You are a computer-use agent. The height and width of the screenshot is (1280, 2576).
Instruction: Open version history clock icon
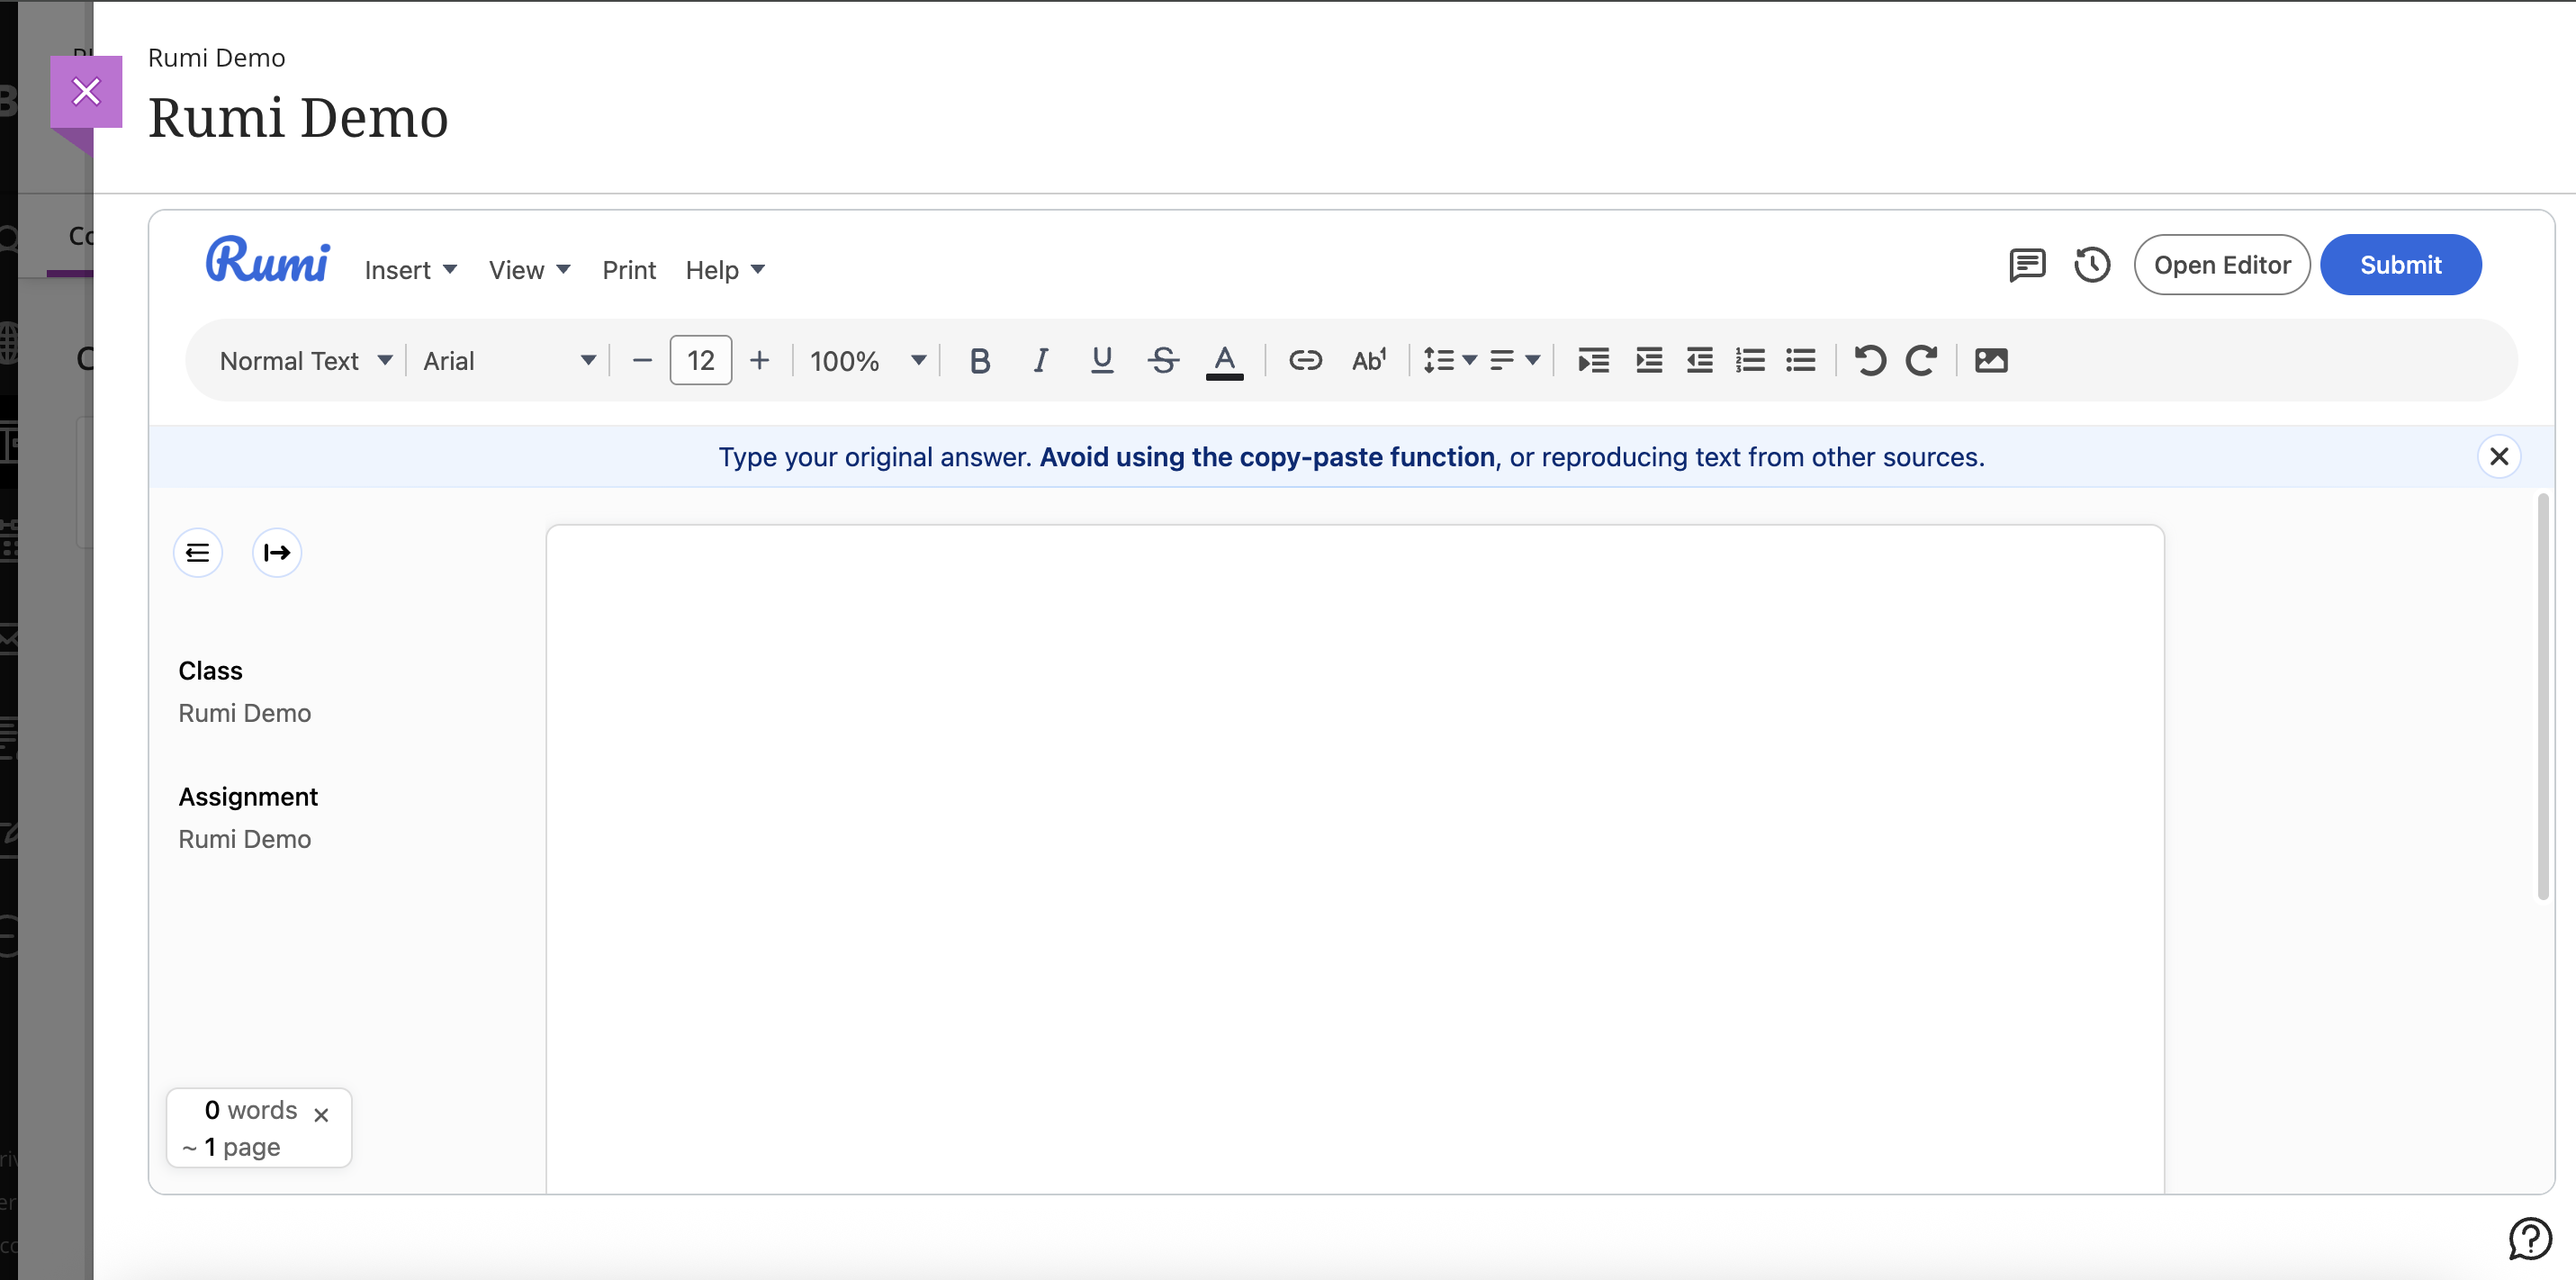(2091, 265)
